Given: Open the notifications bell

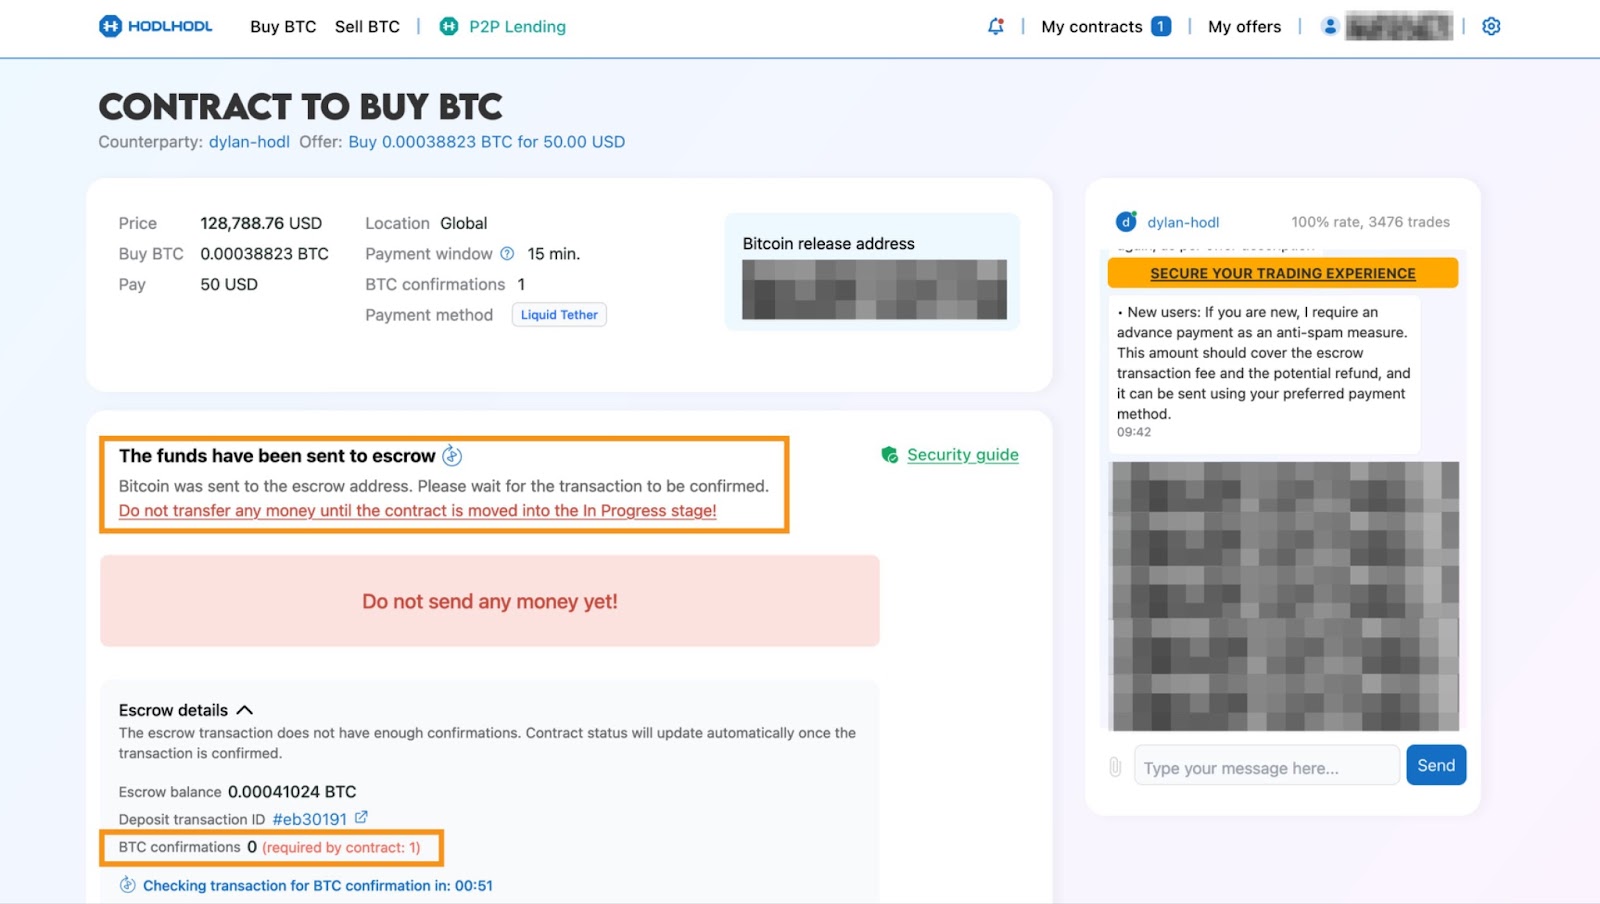Looking at the screenshot, I should pyautogui.click(x=995, y=26).
